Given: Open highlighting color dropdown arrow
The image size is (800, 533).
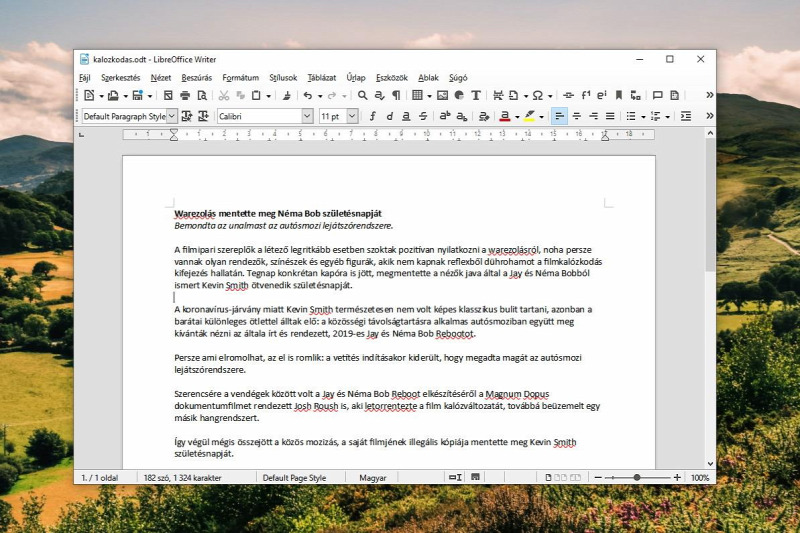Looking at the screenshot, I should click(x=541, y=117).
